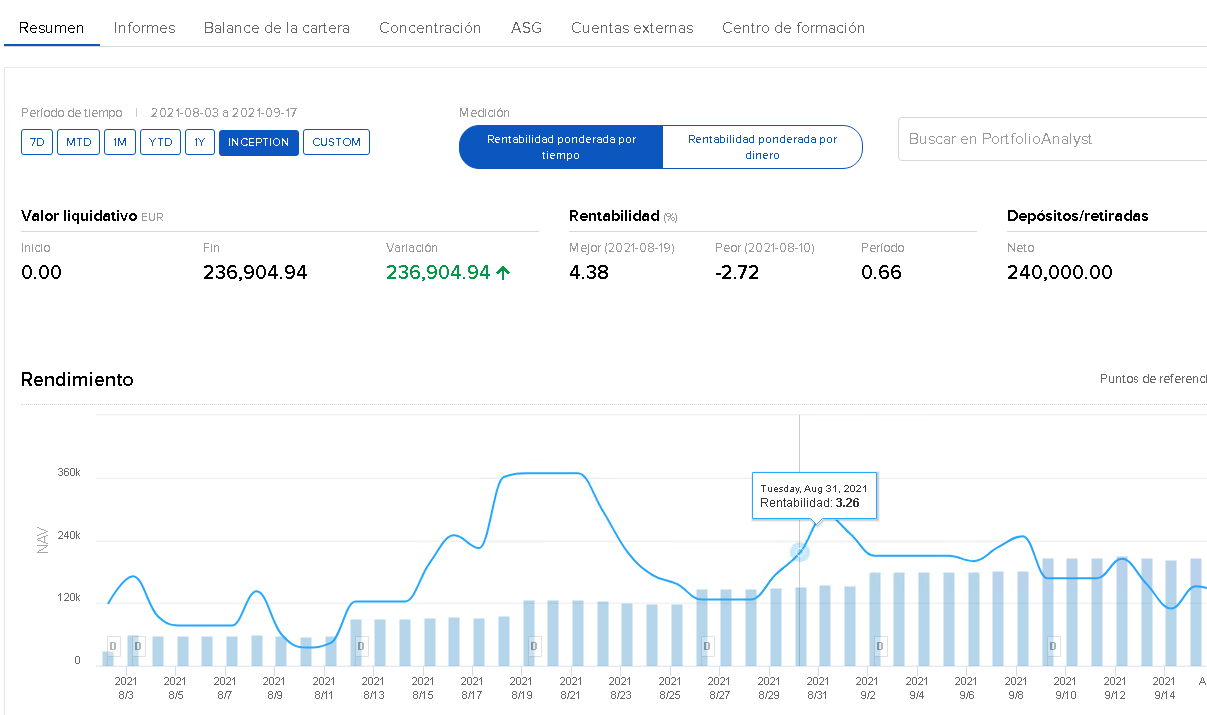Click the second D deposit marker from left
Screen dimensions: 1207x715
coord(138,646)
